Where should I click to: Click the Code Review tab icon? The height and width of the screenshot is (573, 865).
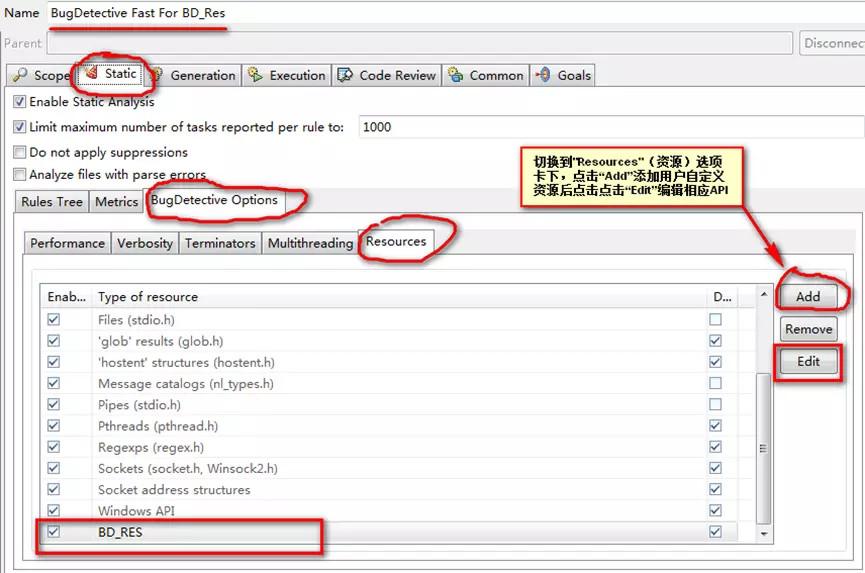coord(346,75)
